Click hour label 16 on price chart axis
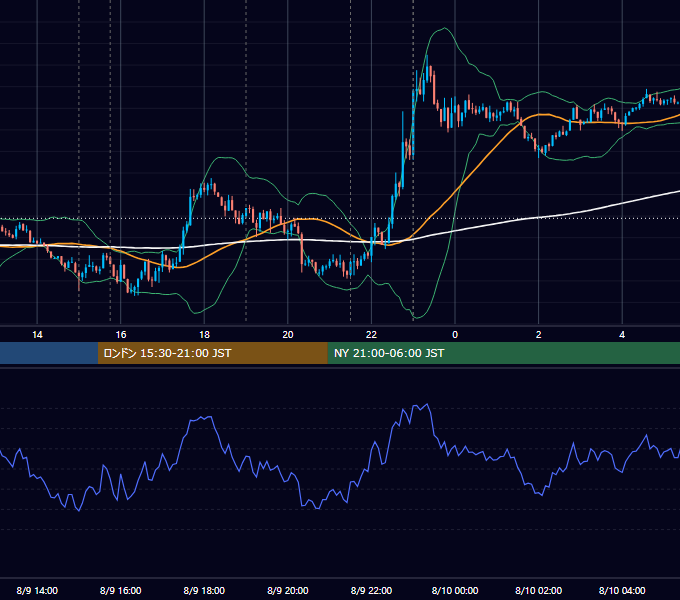This screenshot has width=680, height=600. click(121, 335)
